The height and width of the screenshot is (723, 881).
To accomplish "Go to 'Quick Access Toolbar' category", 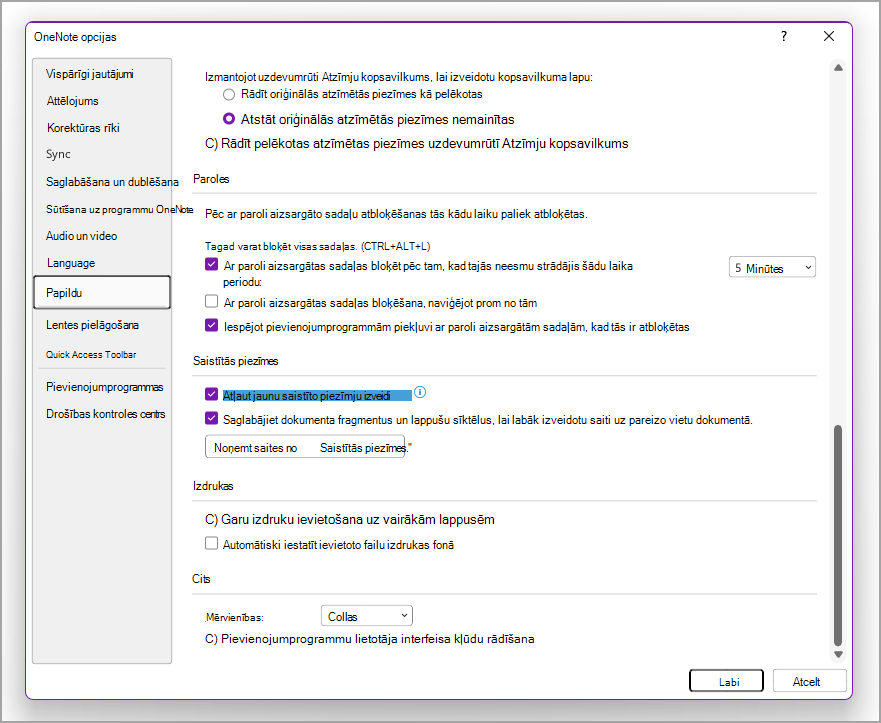I will 91,354.
